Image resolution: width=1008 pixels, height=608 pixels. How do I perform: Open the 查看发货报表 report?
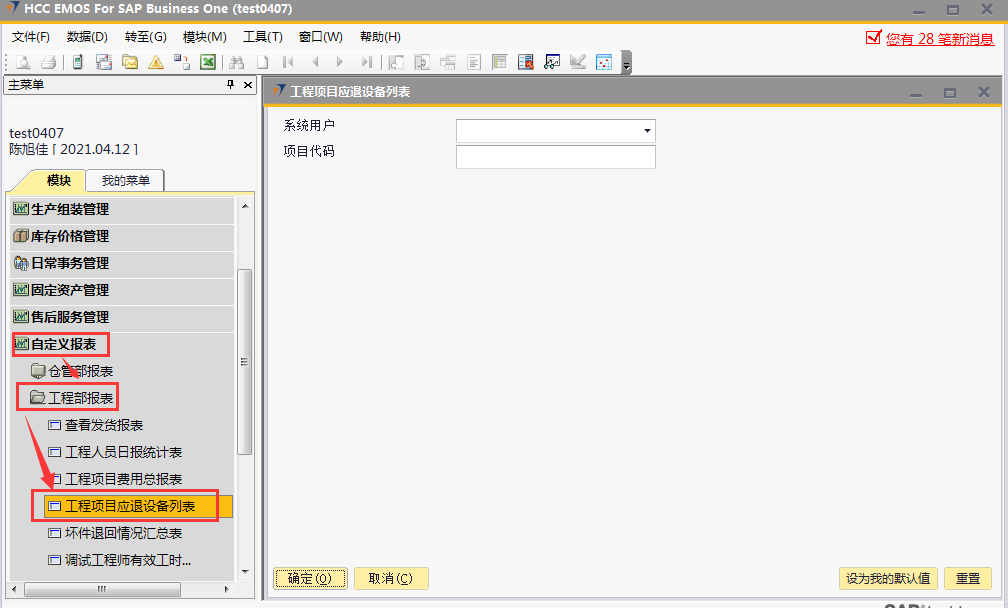pyautogui.click(x=103, y=425)
